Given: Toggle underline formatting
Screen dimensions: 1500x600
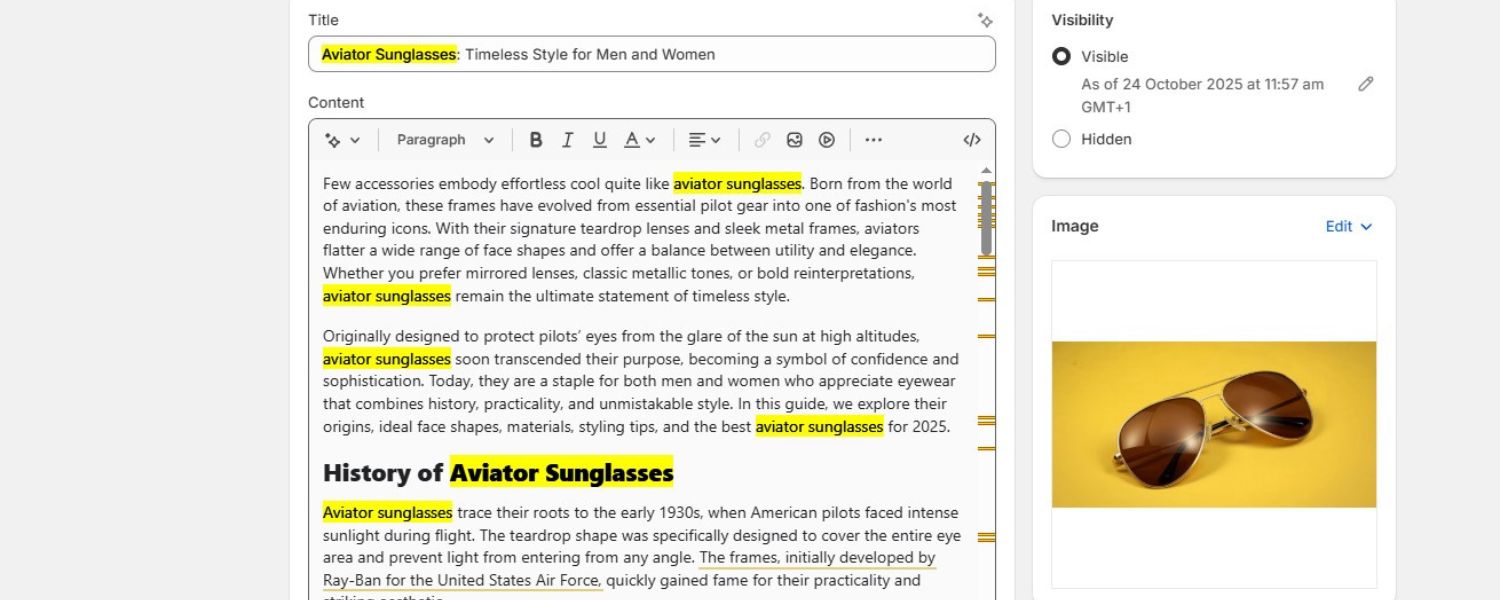Looking at the screenshot, I should pos(599,140).
